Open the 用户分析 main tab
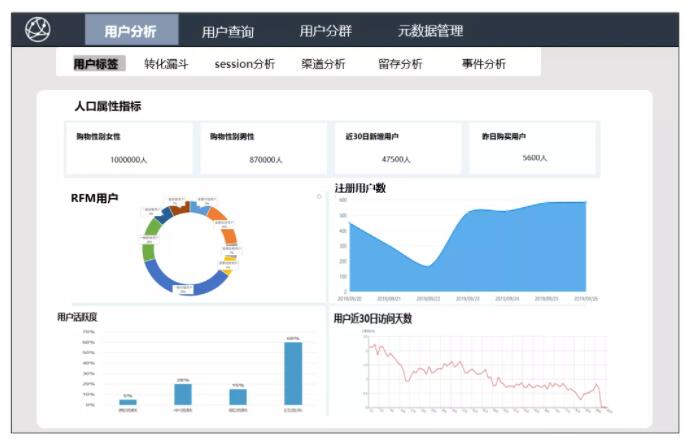 [x=131, y=30]
